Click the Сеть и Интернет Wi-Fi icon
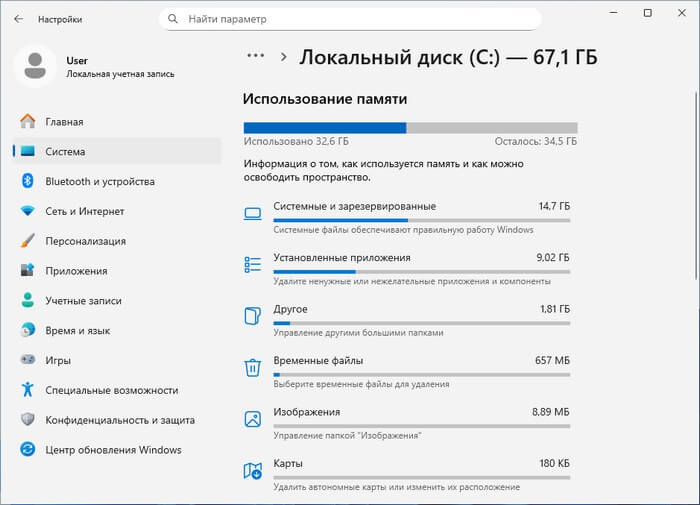700x505 pixels. (27, 211)
